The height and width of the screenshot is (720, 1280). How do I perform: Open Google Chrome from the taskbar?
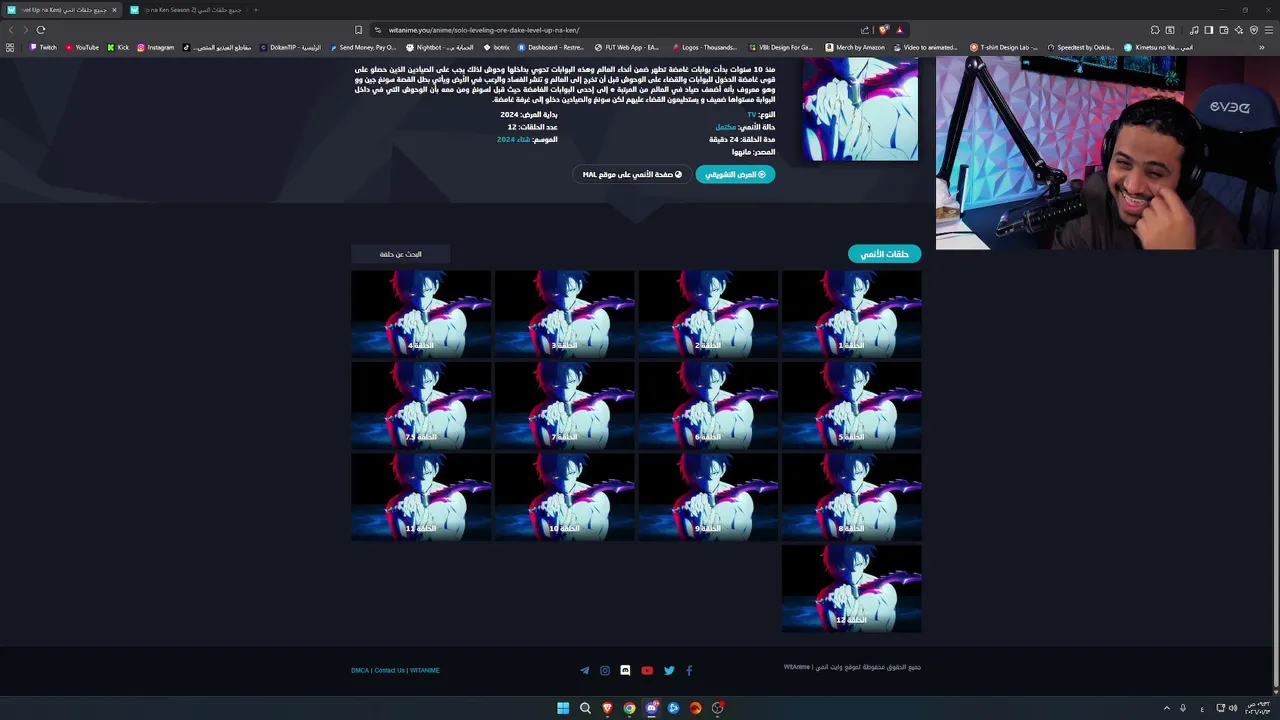(629, 708)
